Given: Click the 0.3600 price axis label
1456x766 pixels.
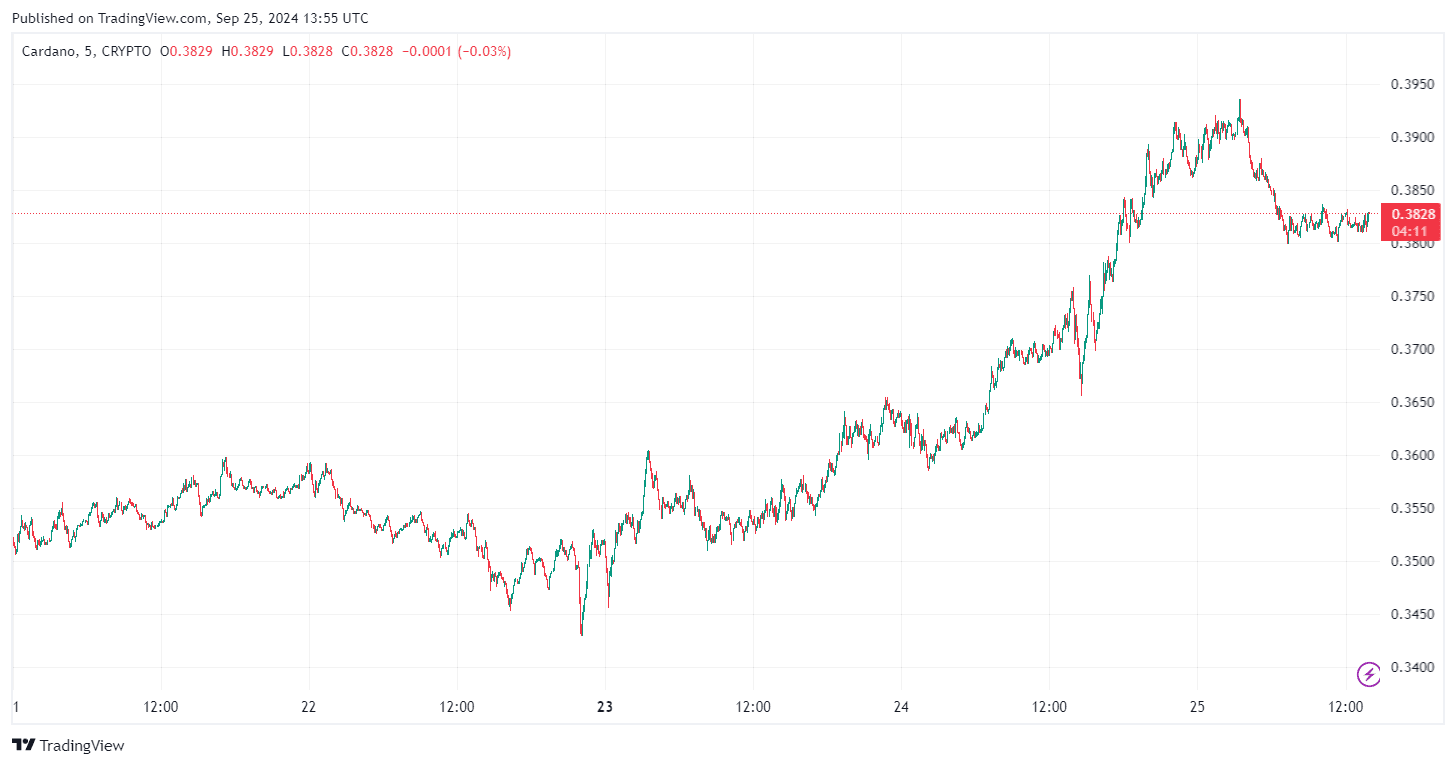Looking at the screenshot, I should point(1412,456).
